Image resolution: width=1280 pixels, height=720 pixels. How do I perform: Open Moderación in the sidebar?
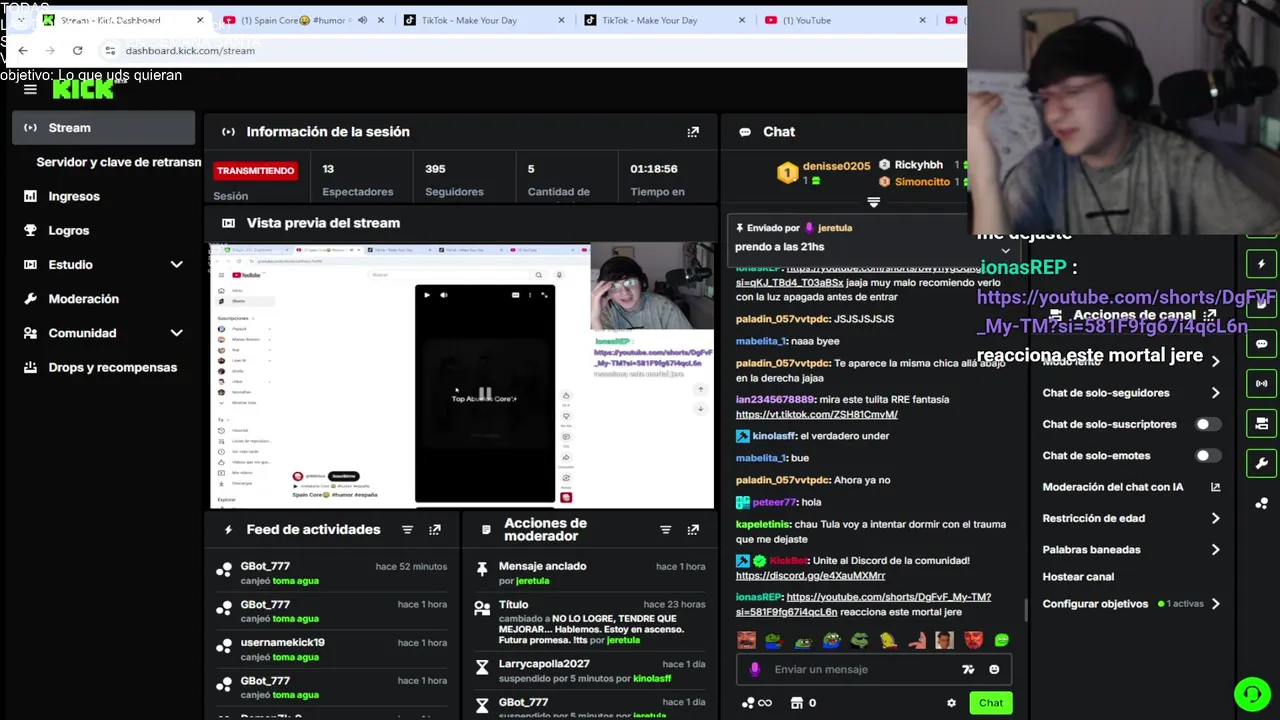click(84, 299)
